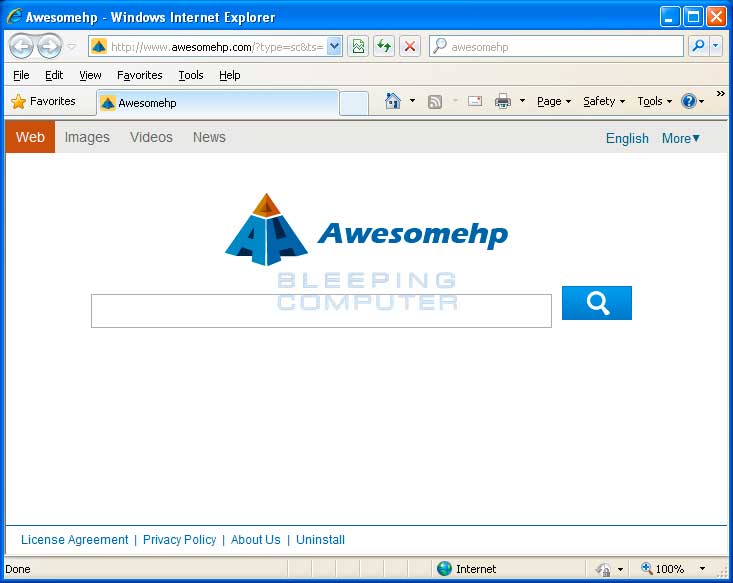Open the Safety command bar menu
This screenshot has width=733, height=583.
[x=604, y=101]
